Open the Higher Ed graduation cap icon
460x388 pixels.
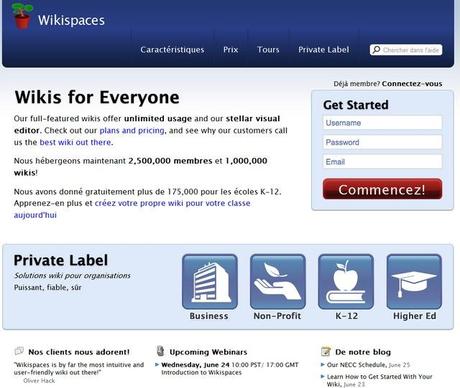click(414, 282)
